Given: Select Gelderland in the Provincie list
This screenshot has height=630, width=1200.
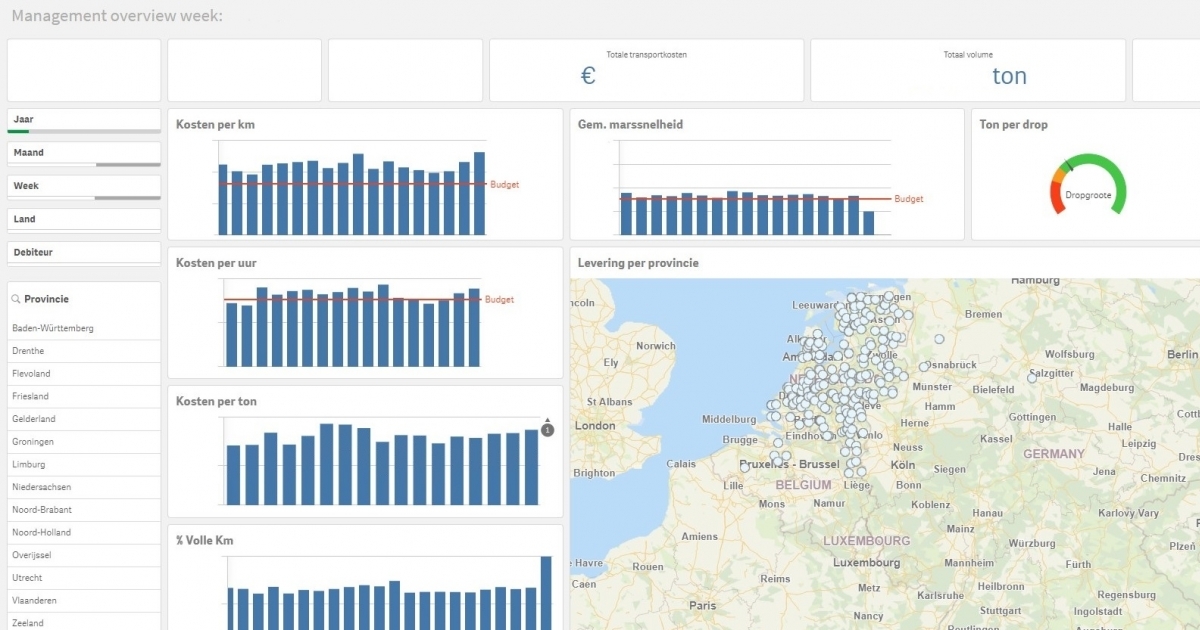Looking at the screenshot, I should [x=84, y=419].
